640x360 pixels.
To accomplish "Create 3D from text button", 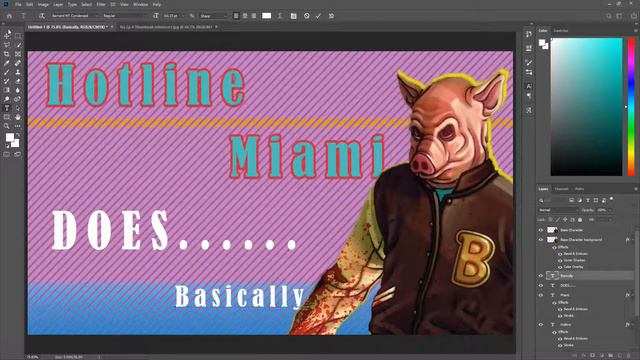I will tap(331, 16).
